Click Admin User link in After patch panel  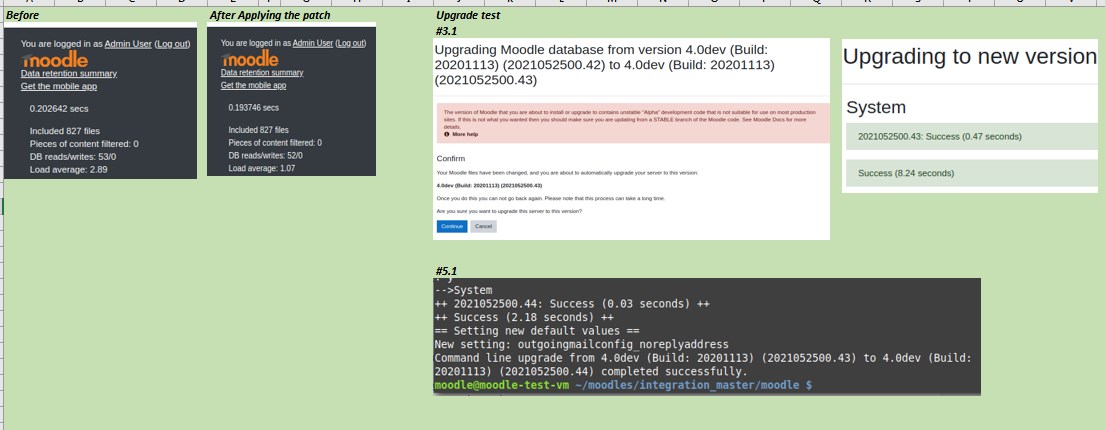(313, 43)
